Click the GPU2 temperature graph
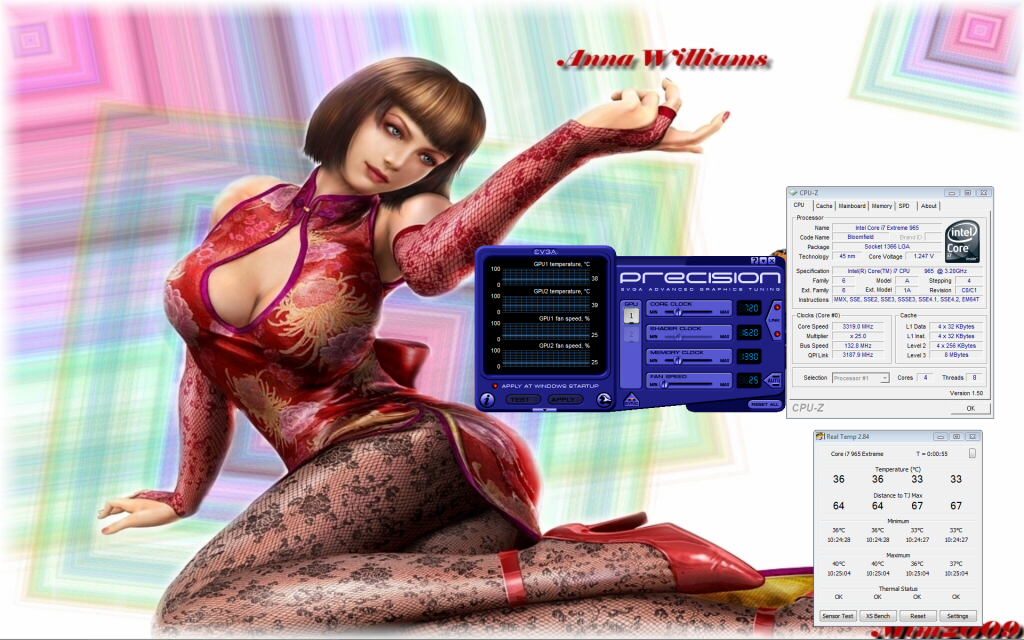The width and height of the screenshot is (1024, 640). 546,304
